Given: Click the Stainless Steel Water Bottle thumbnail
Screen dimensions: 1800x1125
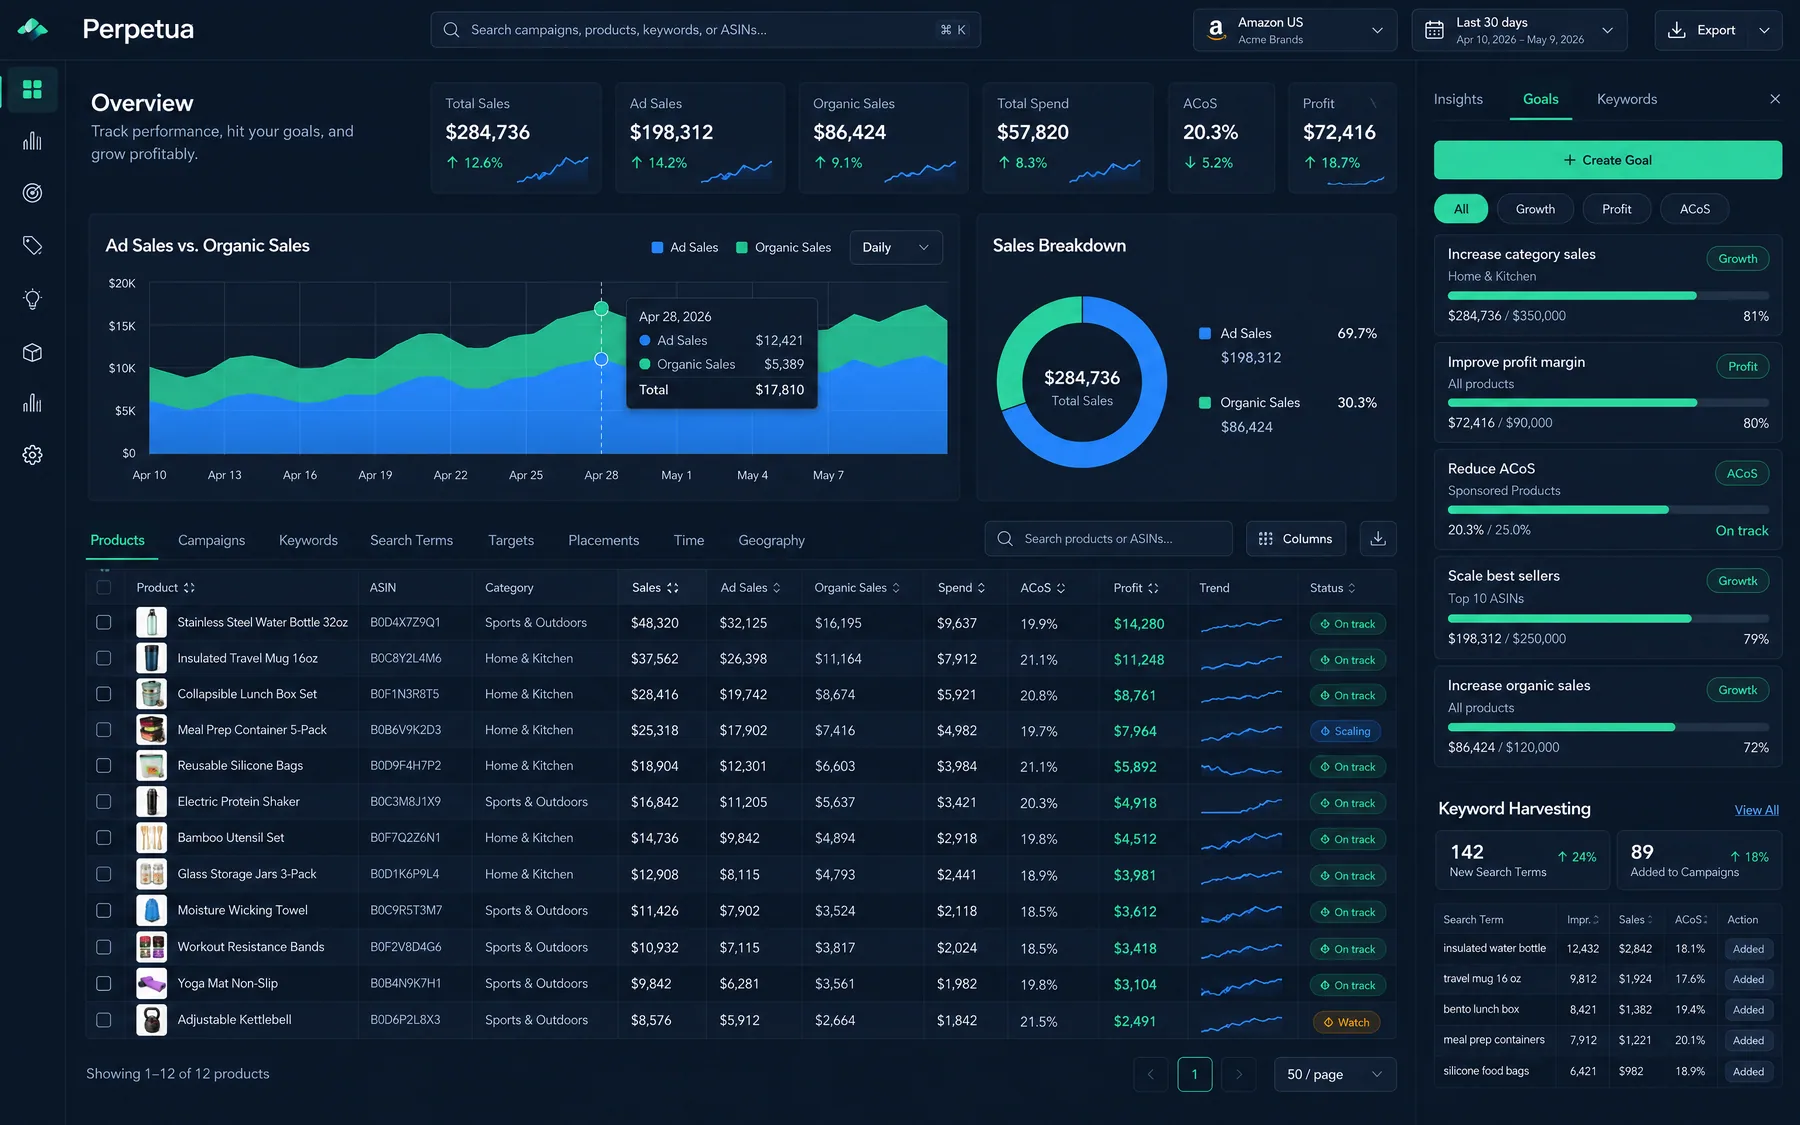Looking at the screenshot, I should tap(151, 622).
